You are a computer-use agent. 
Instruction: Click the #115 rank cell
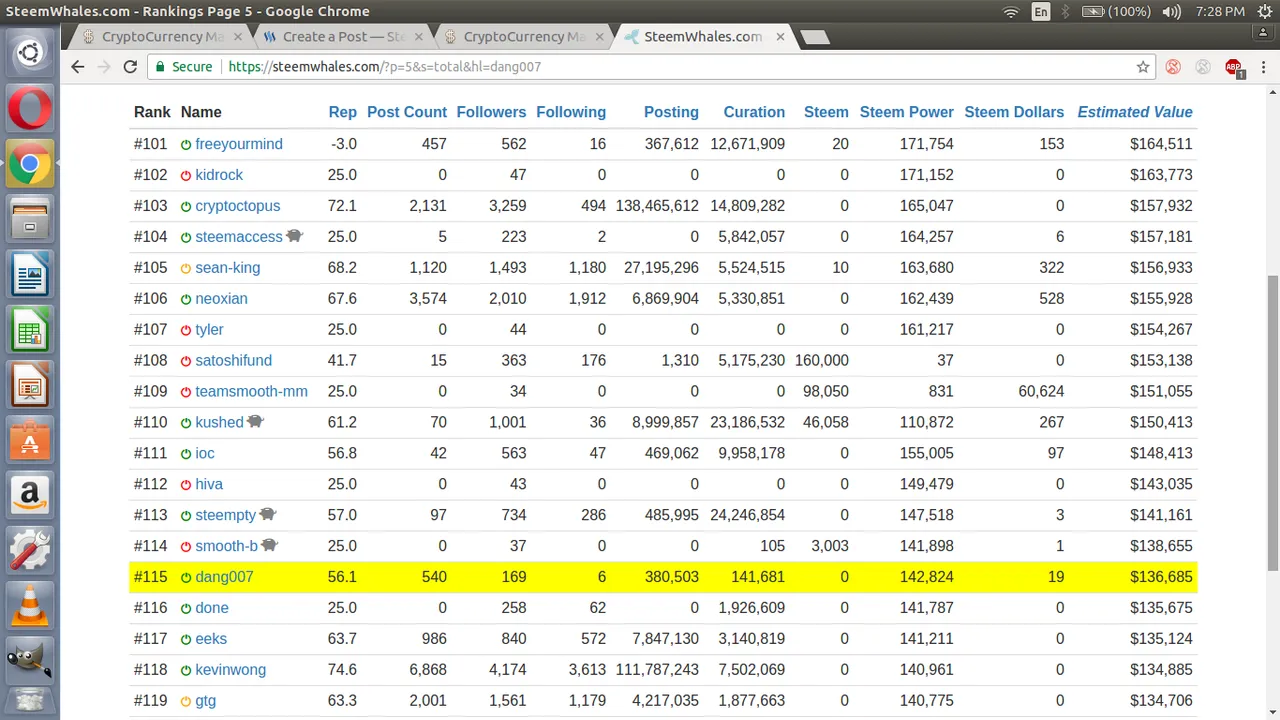pos(150,577)
